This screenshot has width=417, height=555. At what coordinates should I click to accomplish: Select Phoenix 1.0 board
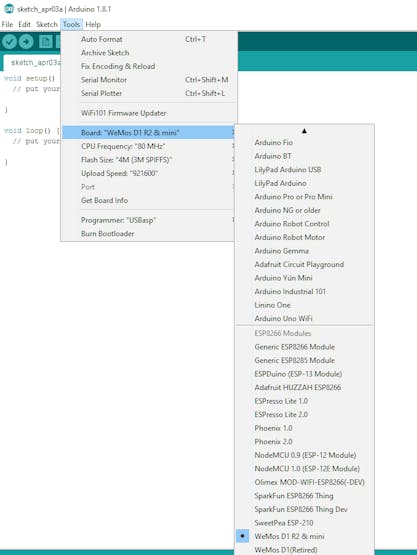(x=304, y=428)
